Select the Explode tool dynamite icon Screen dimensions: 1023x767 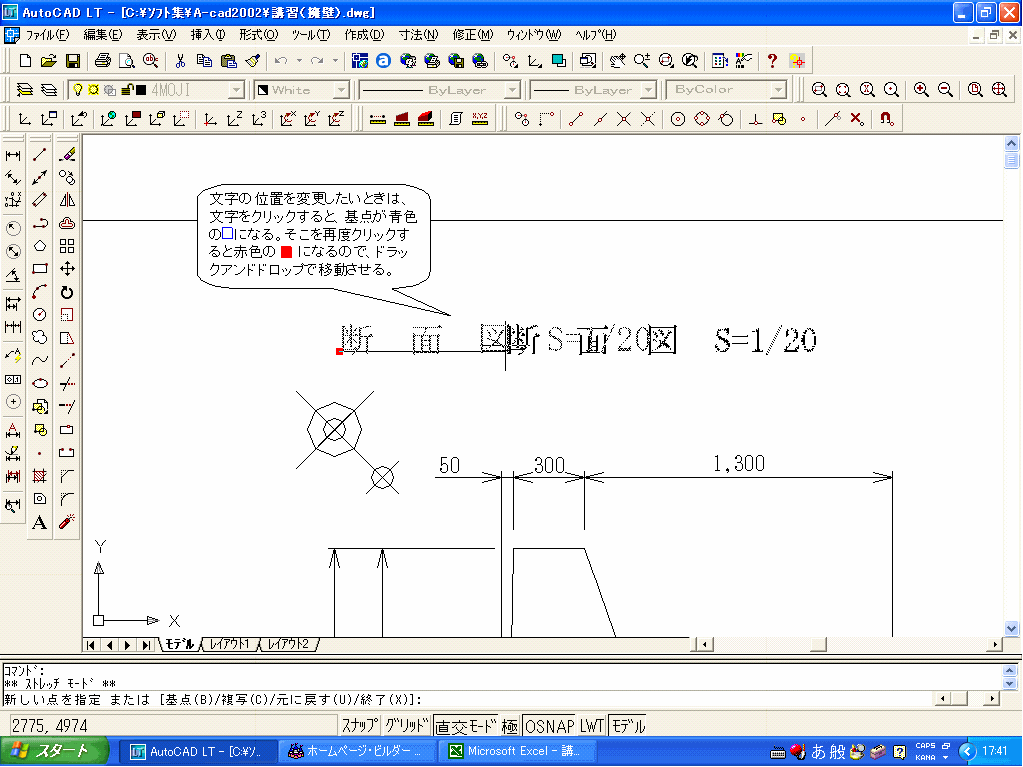pos(67,522)
